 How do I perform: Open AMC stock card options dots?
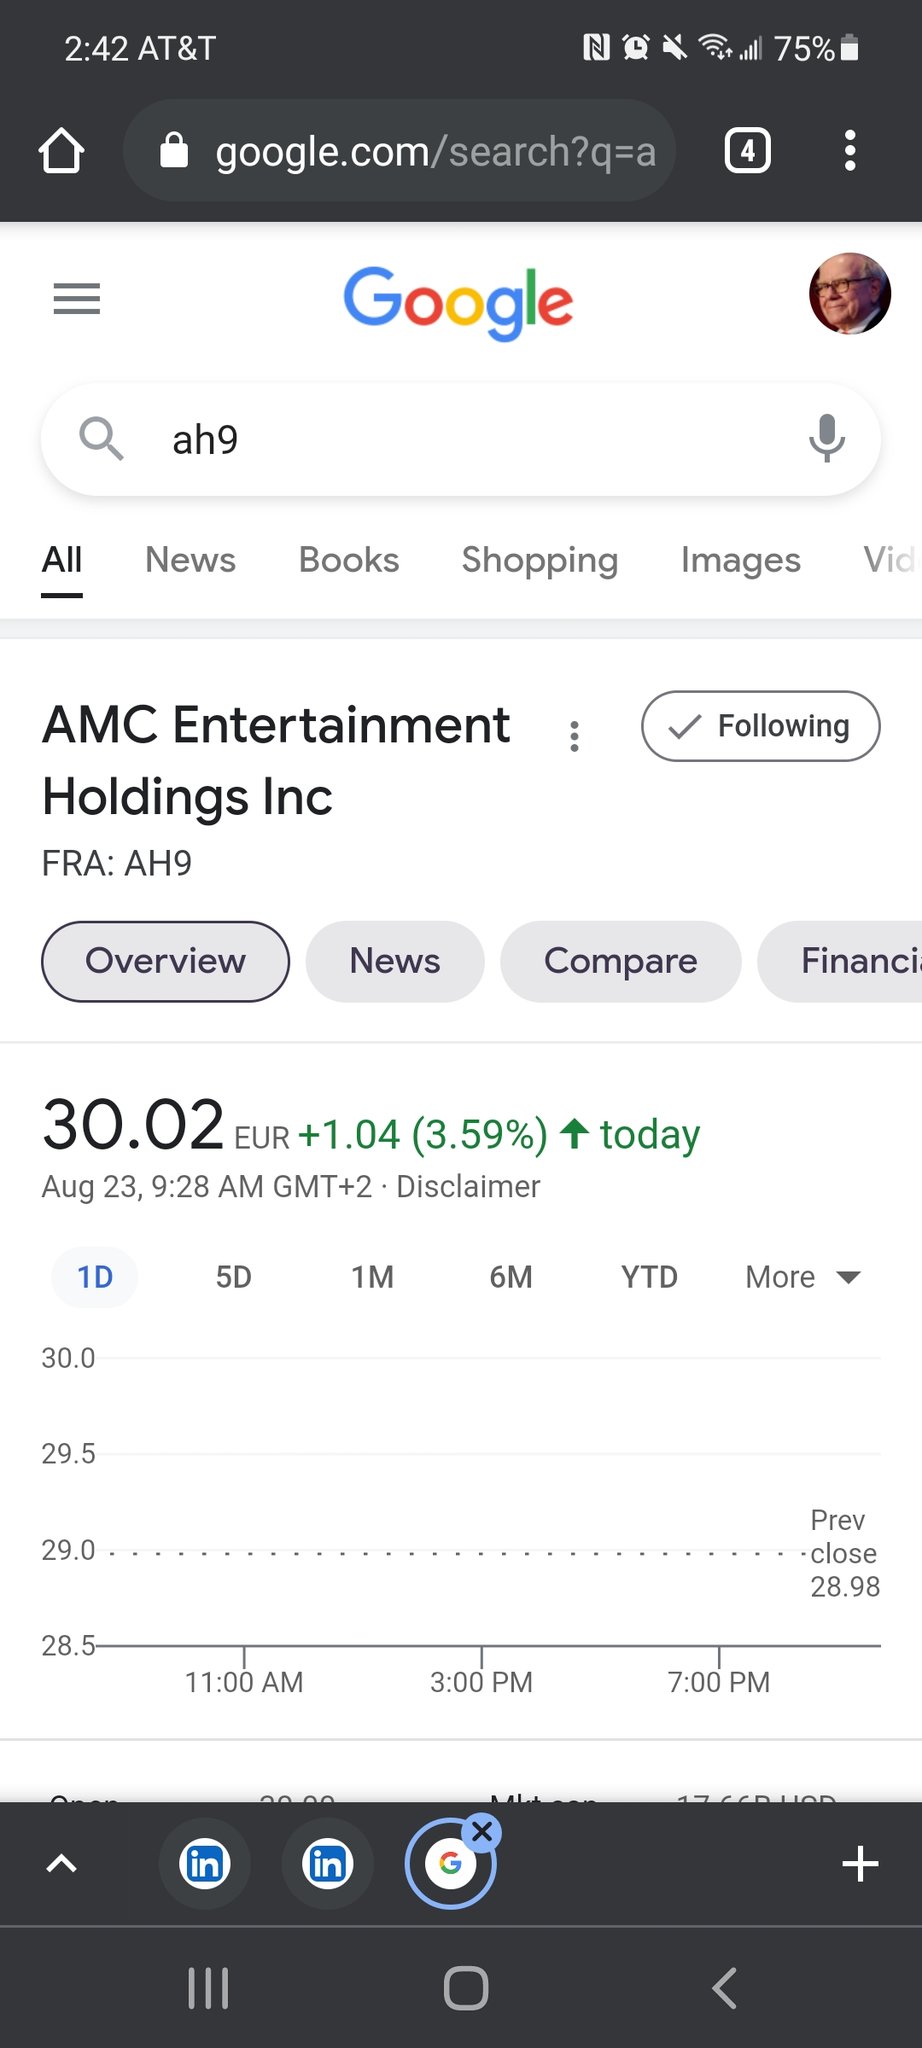coord(574,736)
